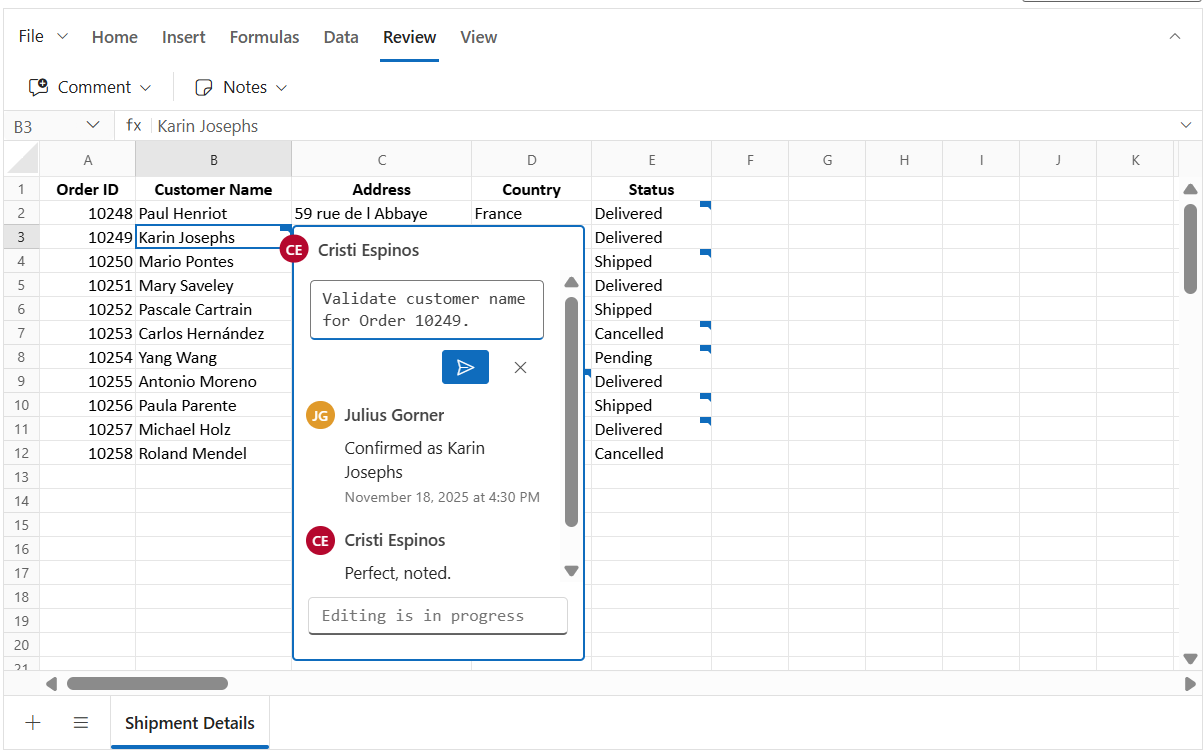
Task: Open the Name Box dropdown arrow
Action: pyautogui.click(x=93, y=125)
